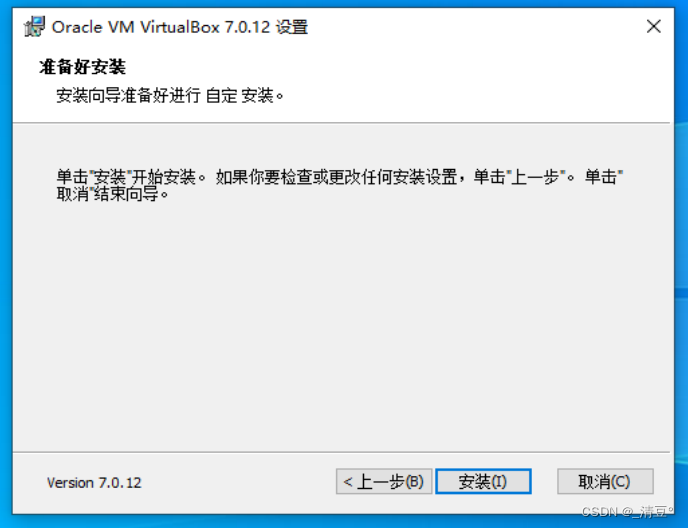Click the 安装向导准备好进行 自定 安装 subtitle
Image resolution: width=688 pixels, height=528 pixels.
coord(170,95)
